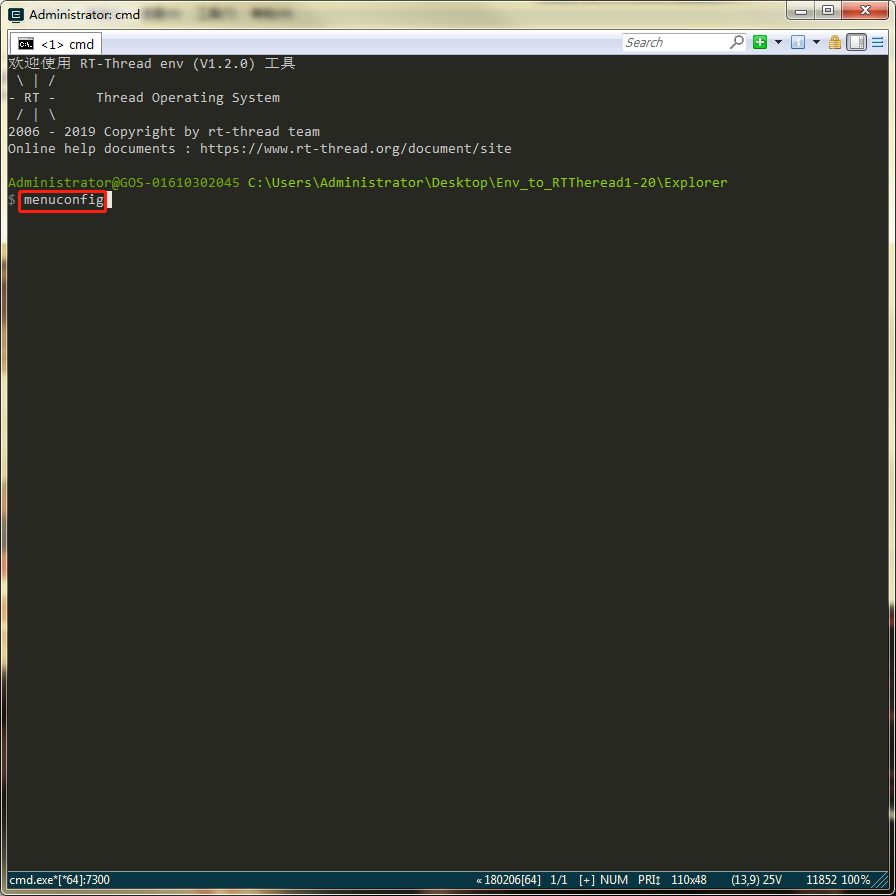
Task: Select the <1> cmd tab
Action: pyautogui.click(x=56, y=44)
